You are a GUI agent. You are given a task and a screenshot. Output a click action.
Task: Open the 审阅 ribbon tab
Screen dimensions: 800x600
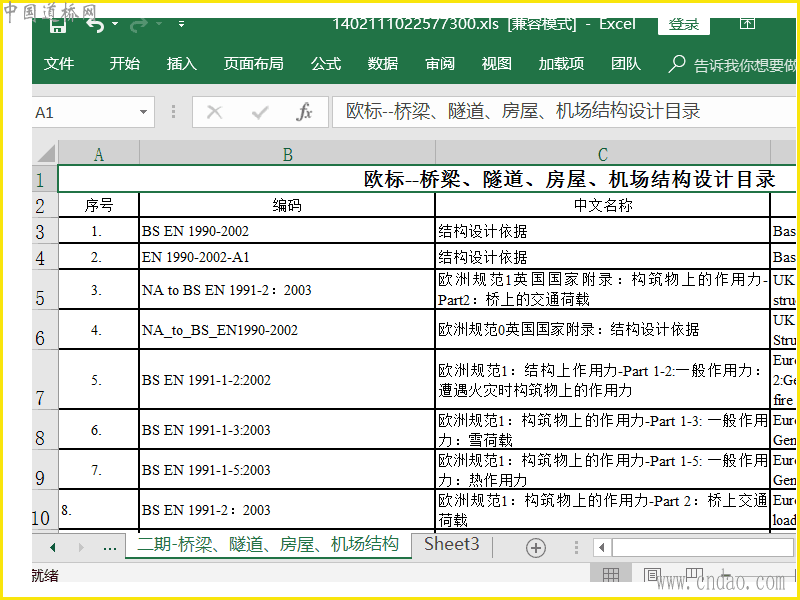[440, 64]
